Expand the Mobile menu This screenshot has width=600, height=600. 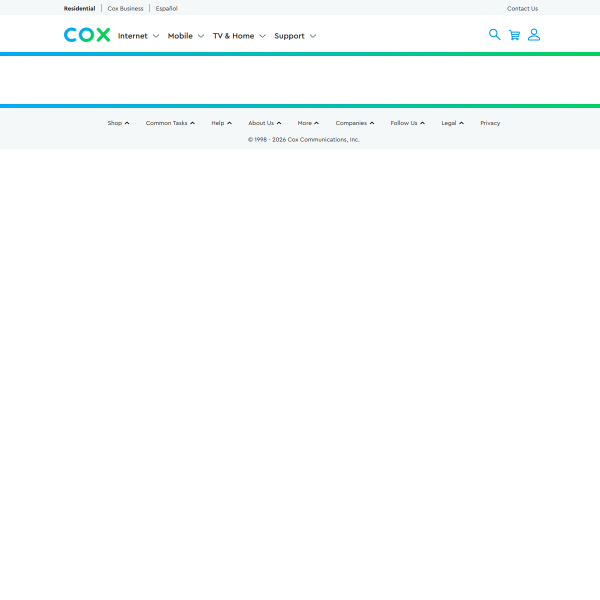click(186, 36)
